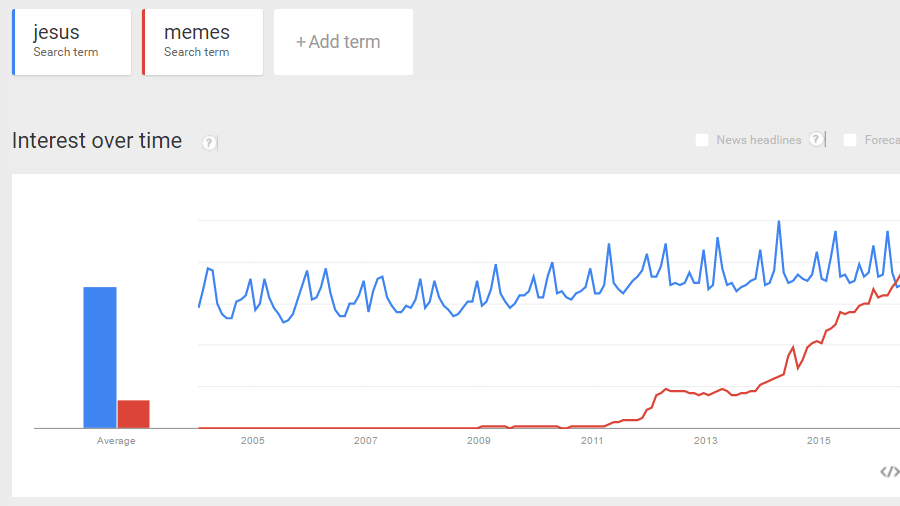Click the Average label under the bars
Image resolution: width=900 pixels, height=506 pixels.
click(116, 441)
